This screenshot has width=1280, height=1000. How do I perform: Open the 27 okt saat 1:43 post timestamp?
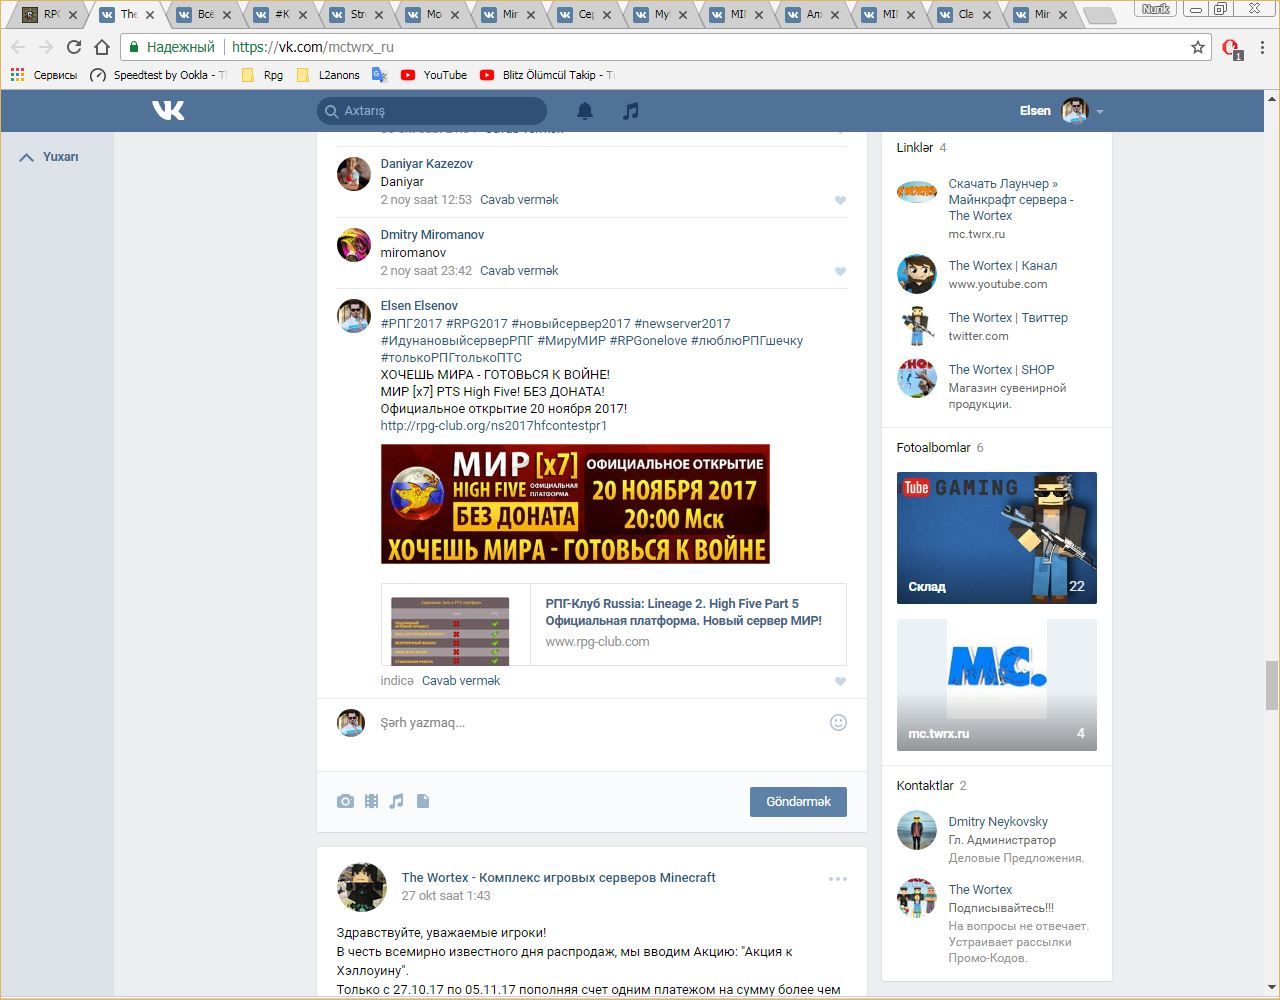(x=446, y=896)
